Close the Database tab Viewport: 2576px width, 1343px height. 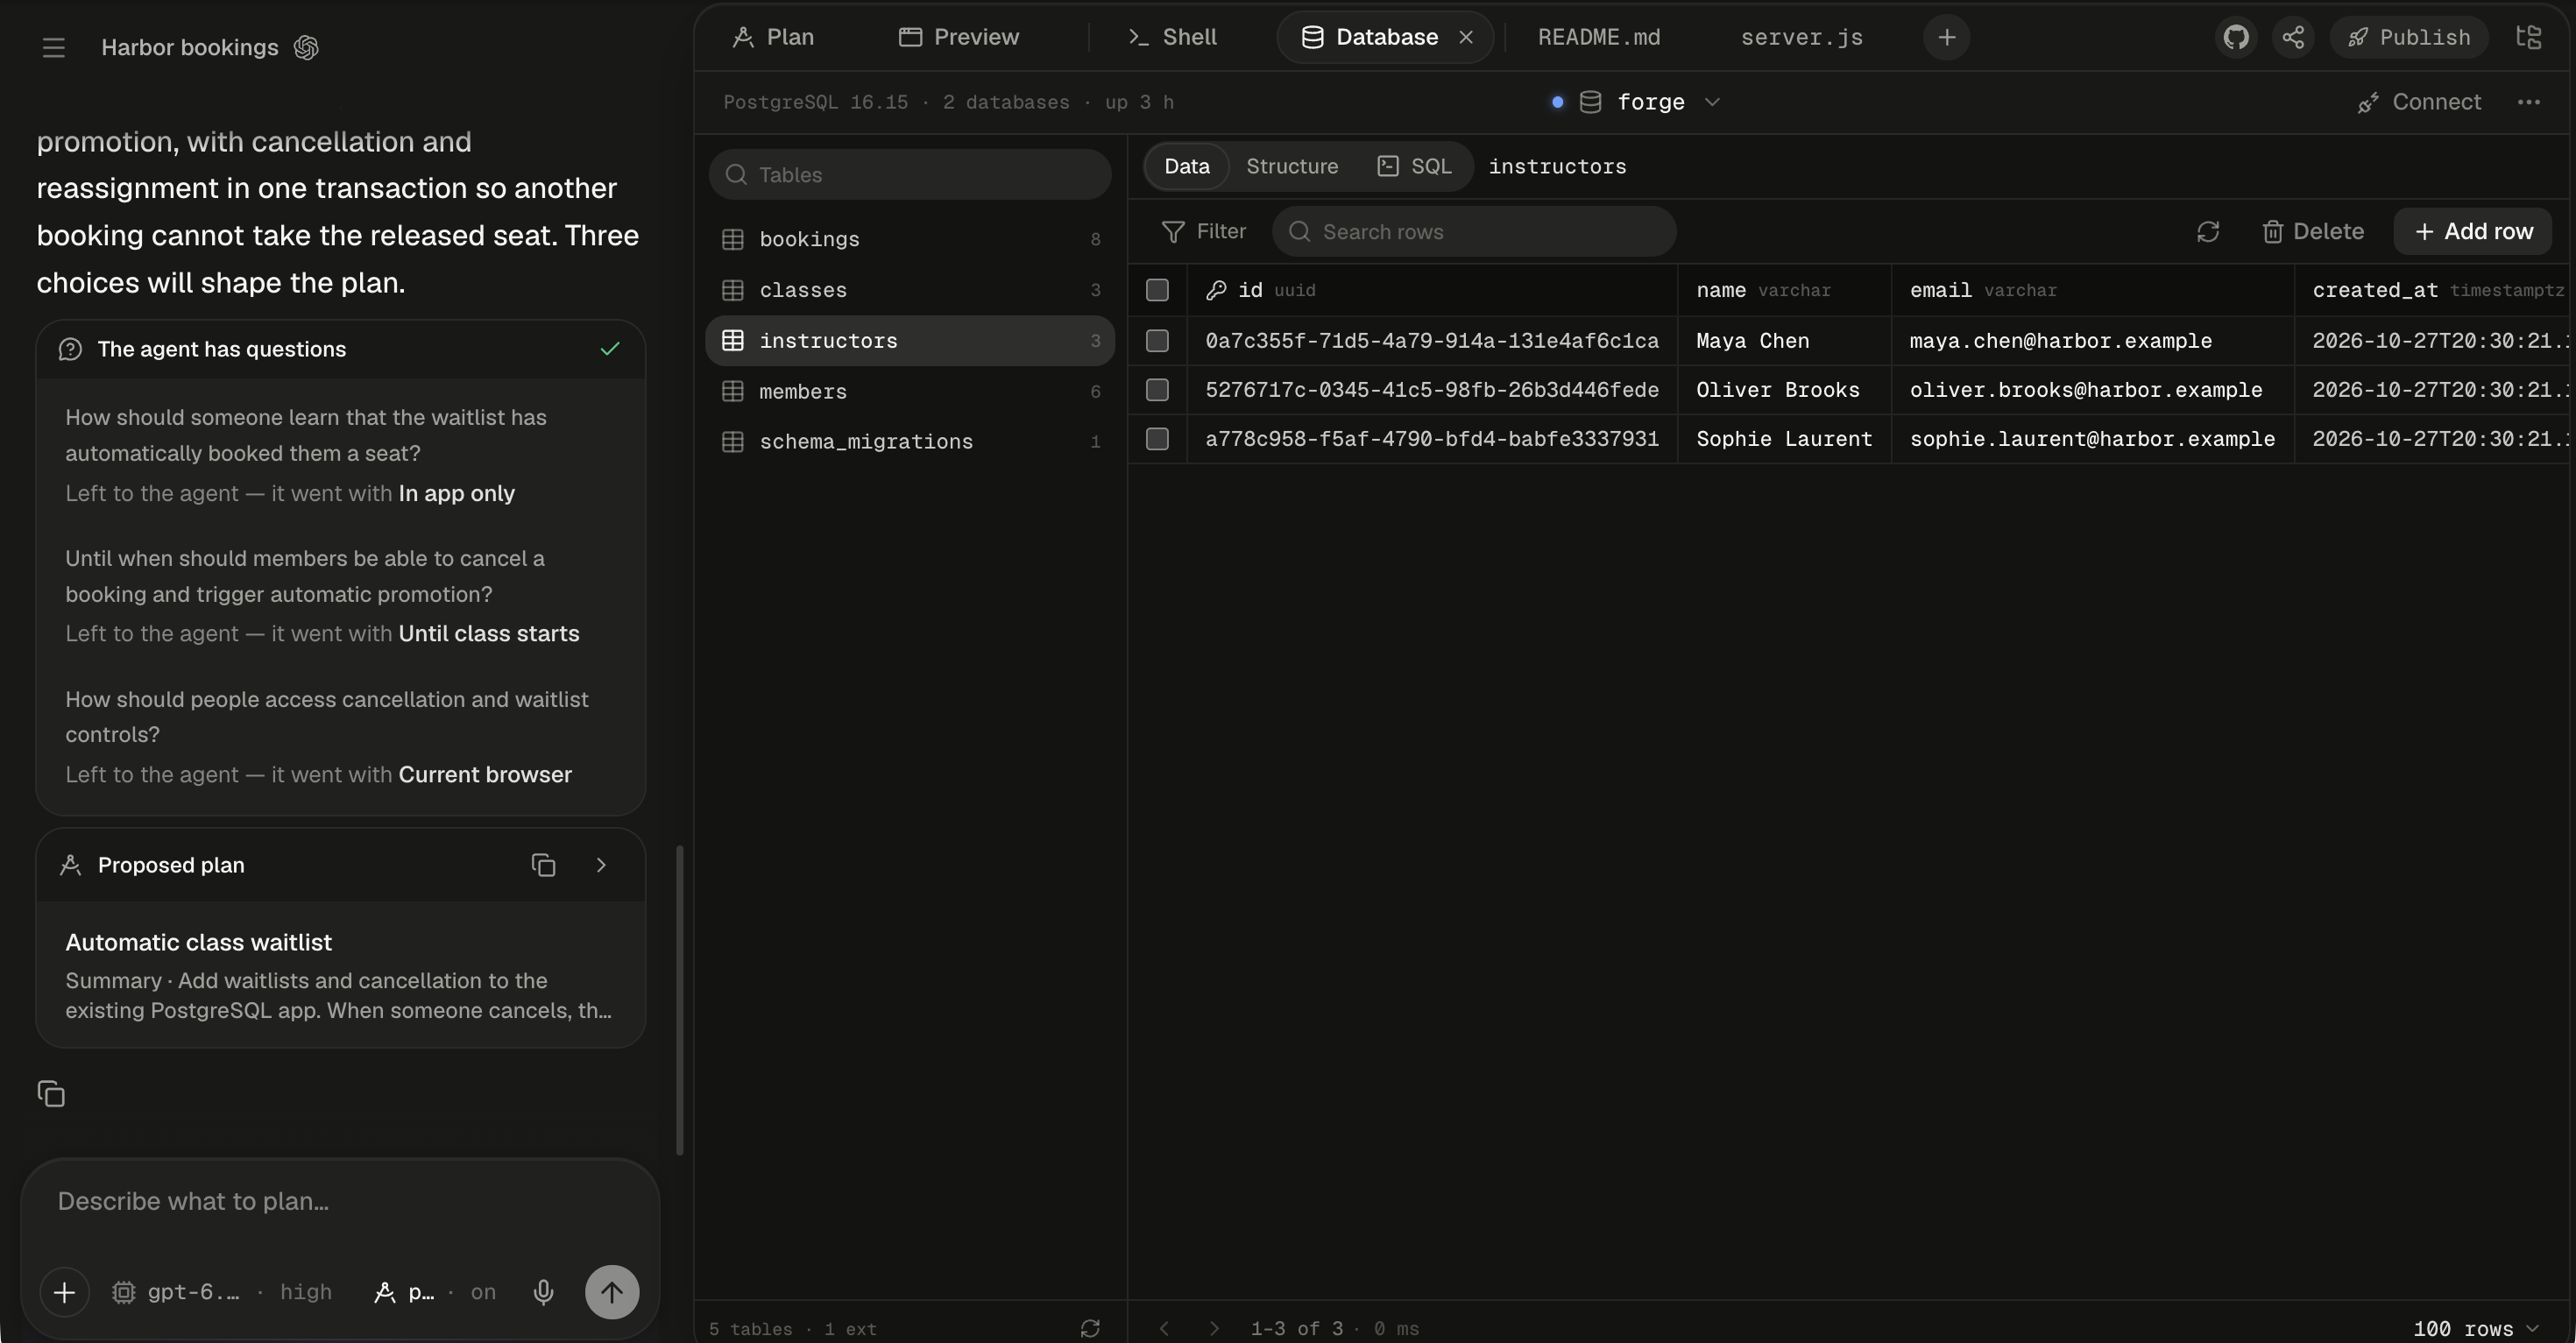[1466, 37]
